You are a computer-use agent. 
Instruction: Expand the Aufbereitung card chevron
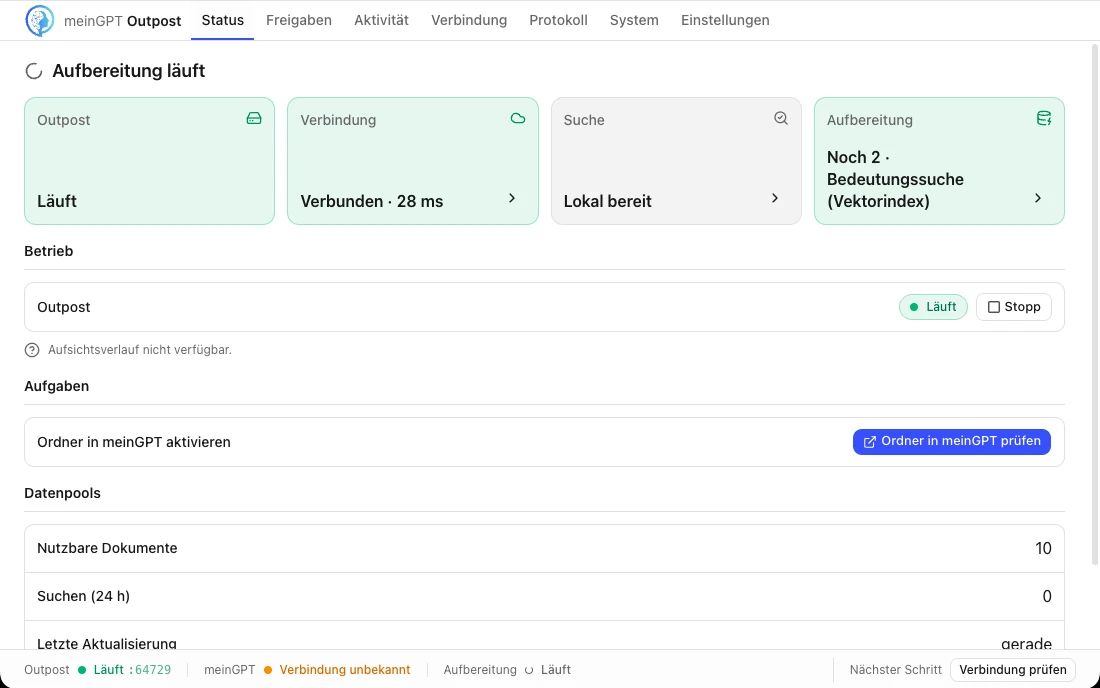click(x=1038, y=198)
